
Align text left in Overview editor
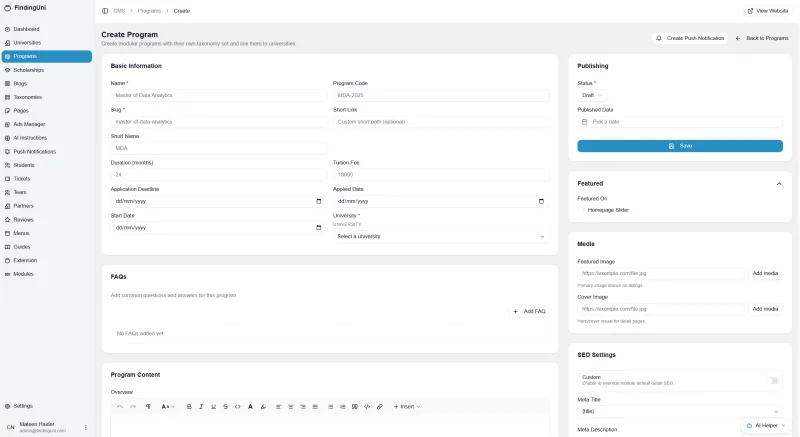pos(279,406)
